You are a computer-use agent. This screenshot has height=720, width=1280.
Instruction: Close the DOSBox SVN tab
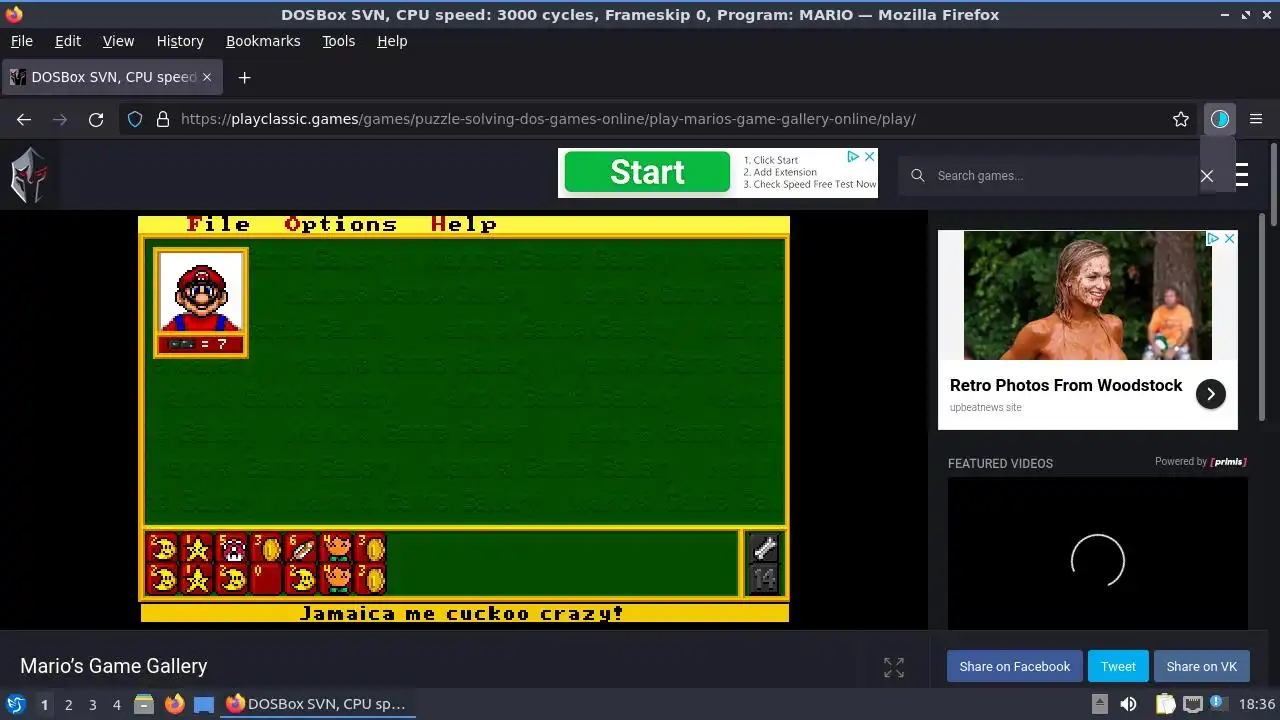pyautogui.click(x=207, y=77)
